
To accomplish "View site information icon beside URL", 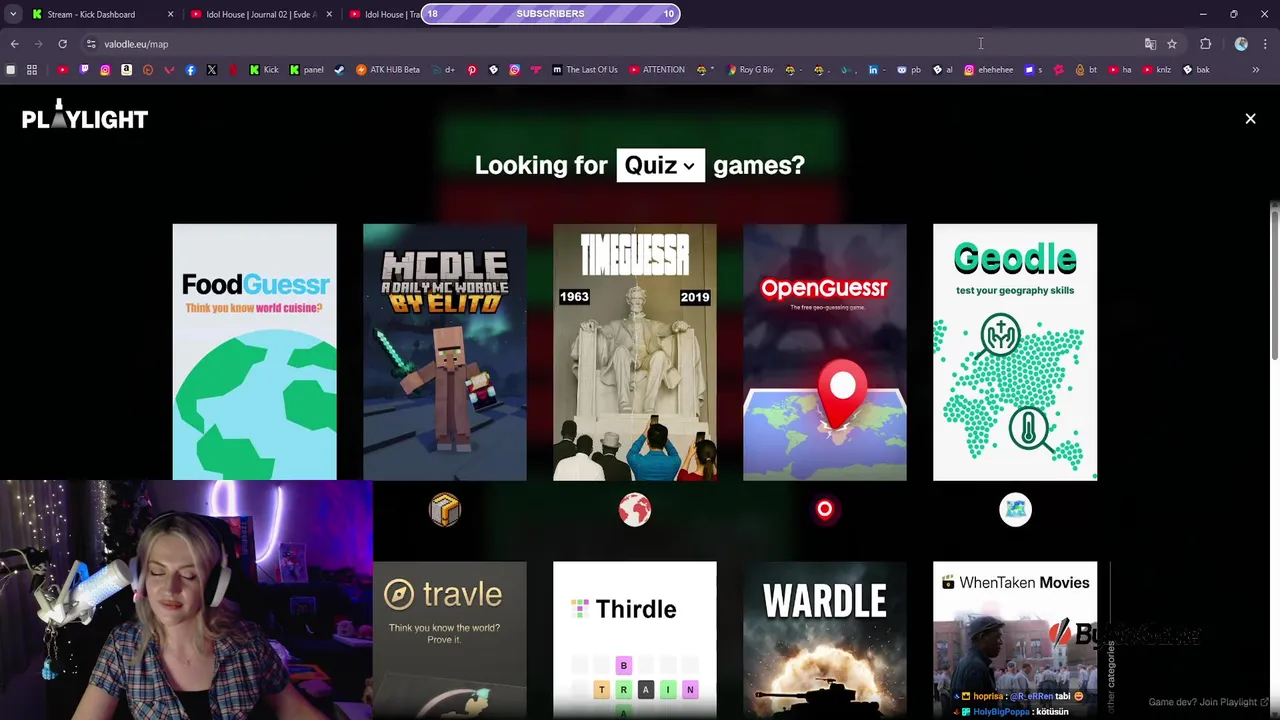I will click(91, 44).
